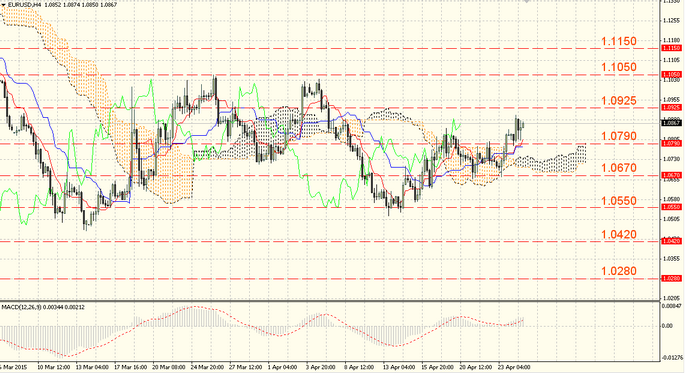Click the triangle icon beside EURUSD,H4 title
Image resolution: width=685 pixels, height=373 pixels.
tap(3, 5)
